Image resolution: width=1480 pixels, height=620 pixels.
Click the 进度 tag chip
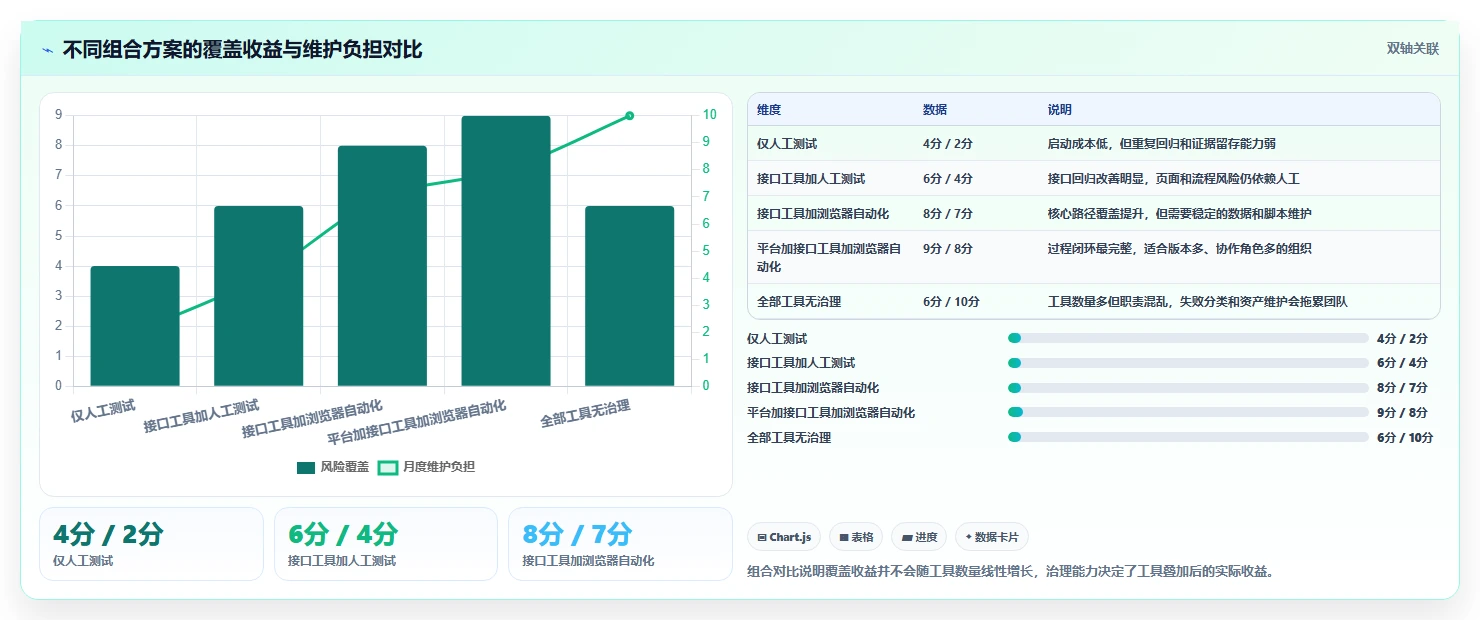(x=919, y=537)
